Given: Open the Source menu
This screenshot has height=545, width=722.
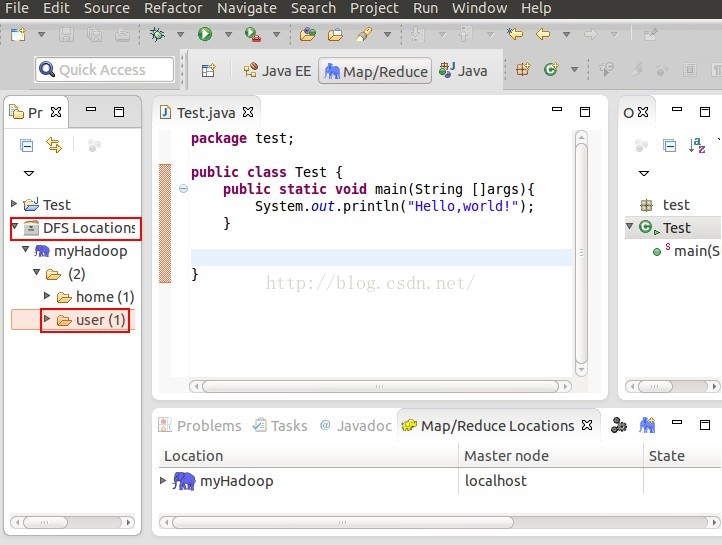Looking at the screenshot, I should (x=107, y=8).
